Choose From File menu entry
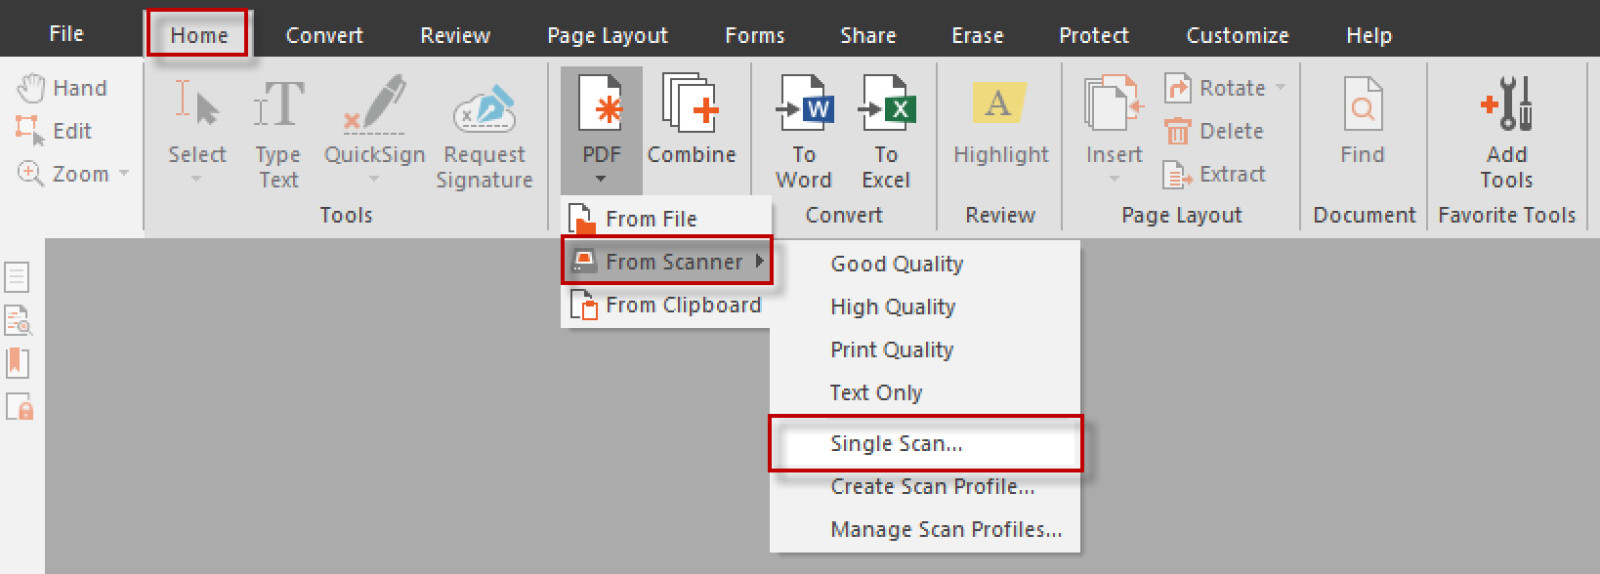This screenshot has width=1600, height=574. (666, 218)
